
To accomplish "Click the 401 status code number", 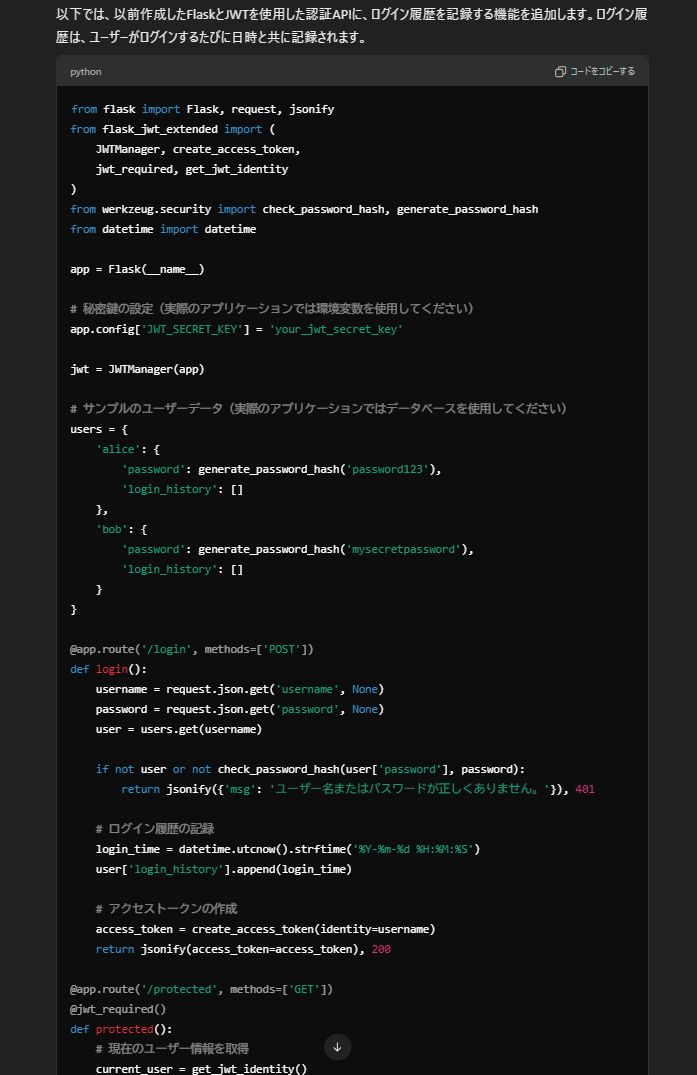I will pyautogui.click(x=585, y=789).
